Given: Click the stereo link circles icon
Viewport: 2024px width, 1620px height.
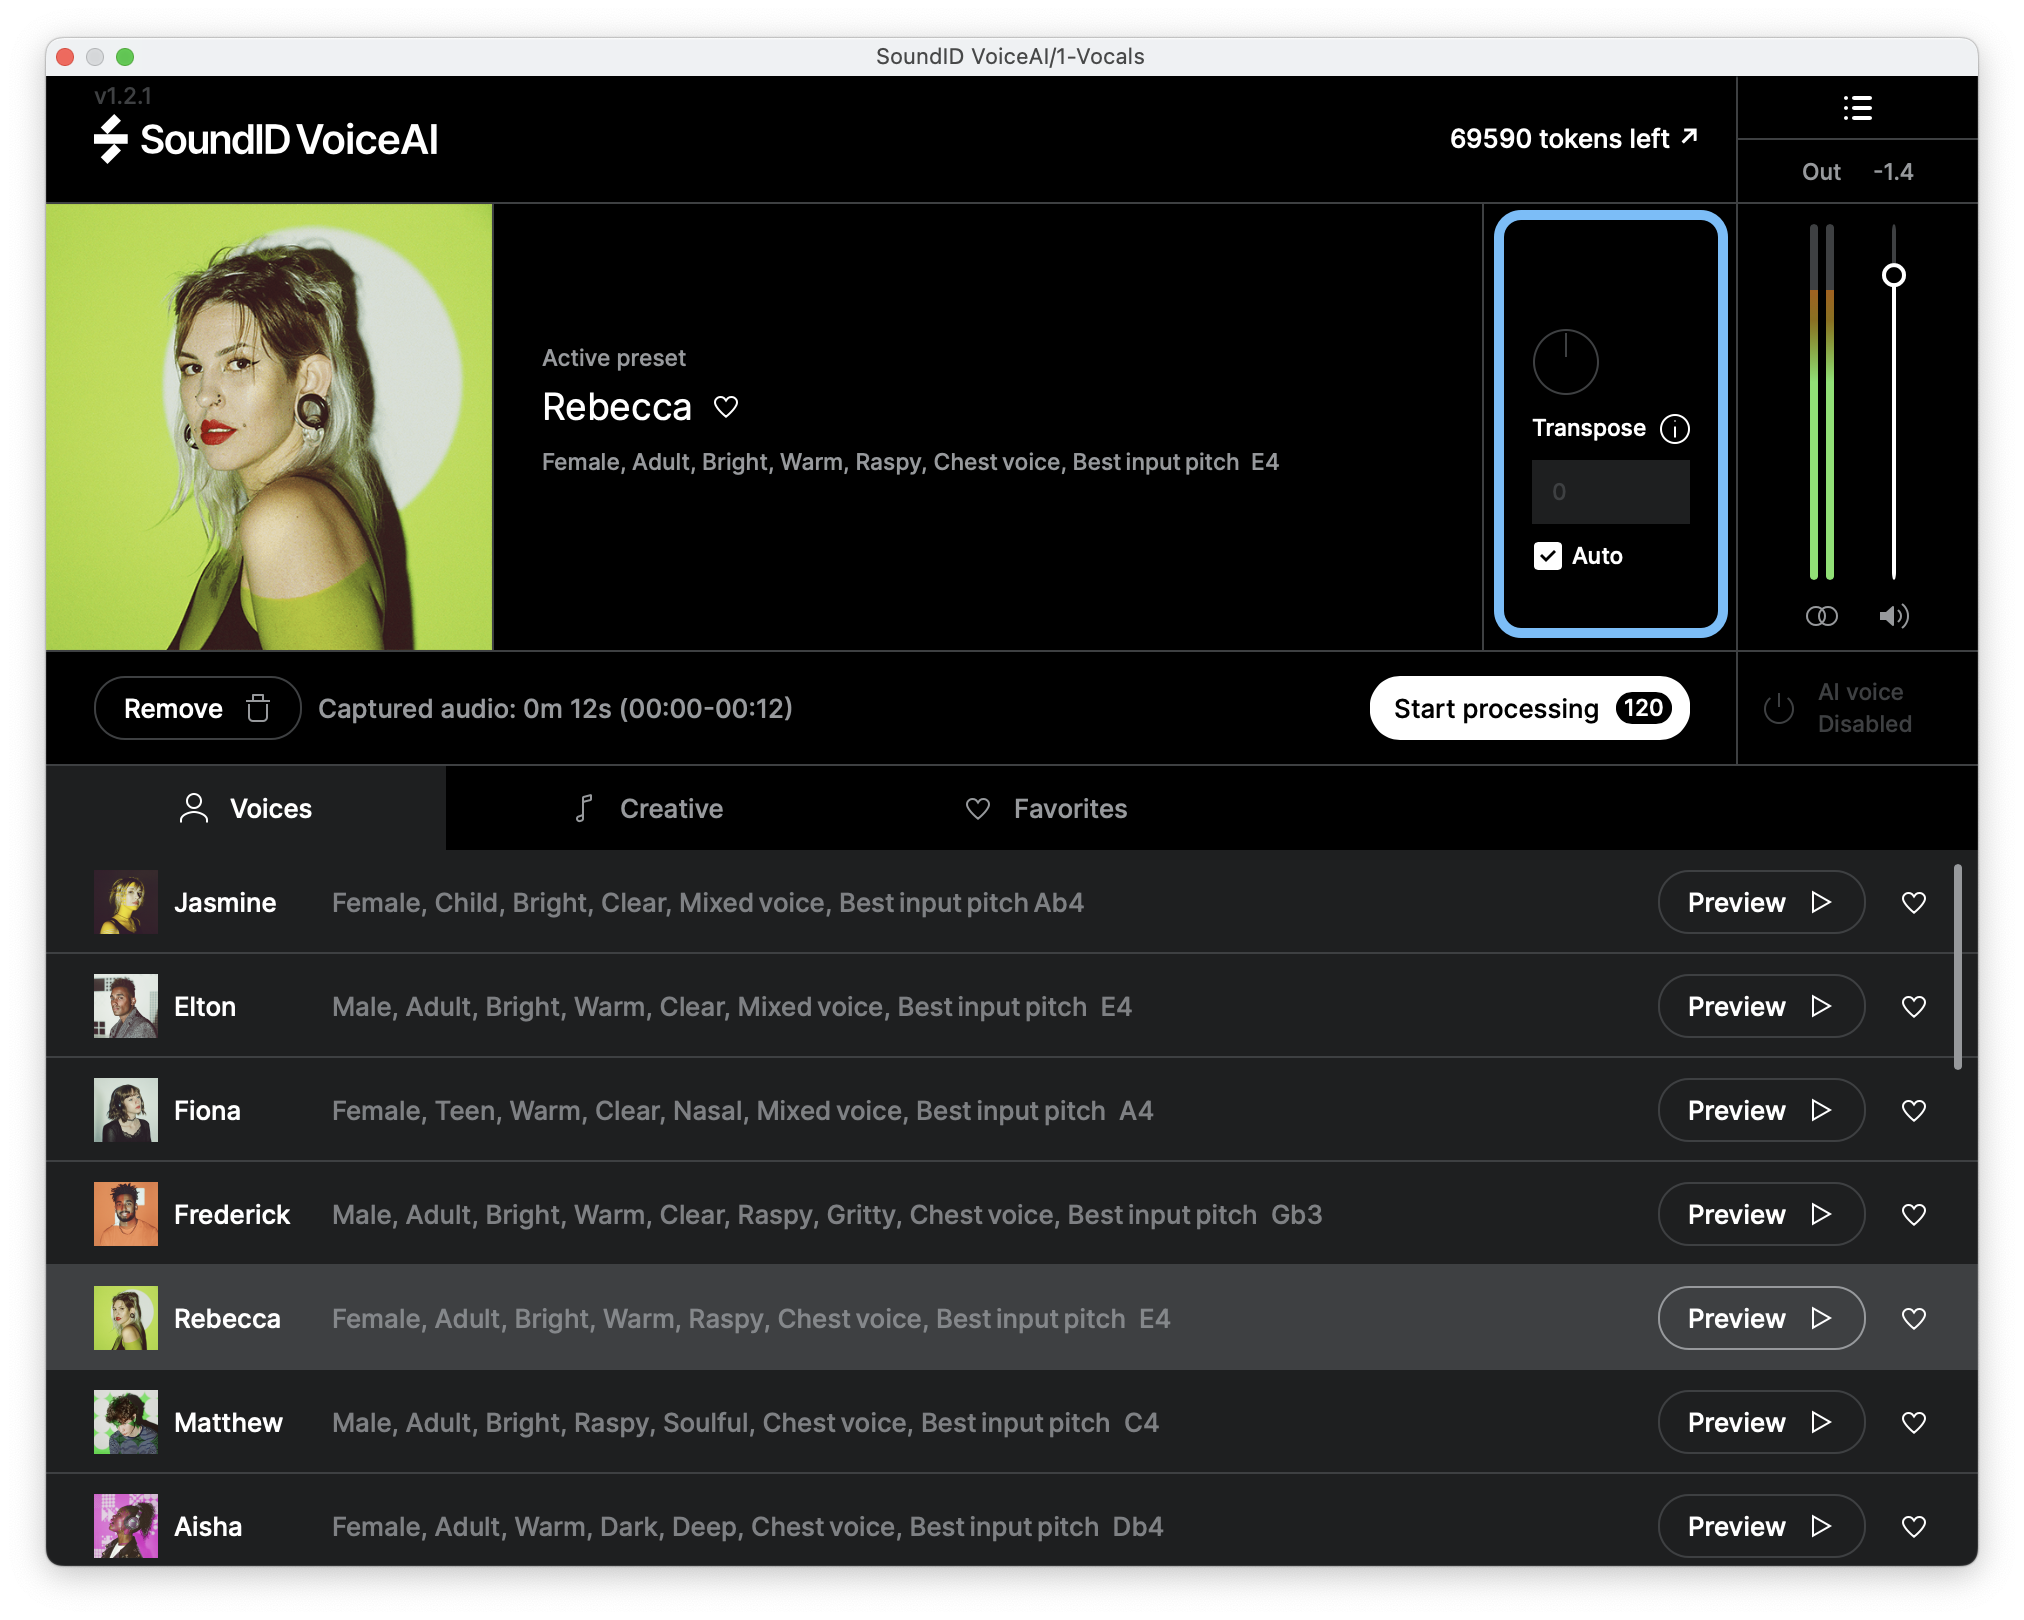Looking at the screenshot, I should tap(1821, 616).
